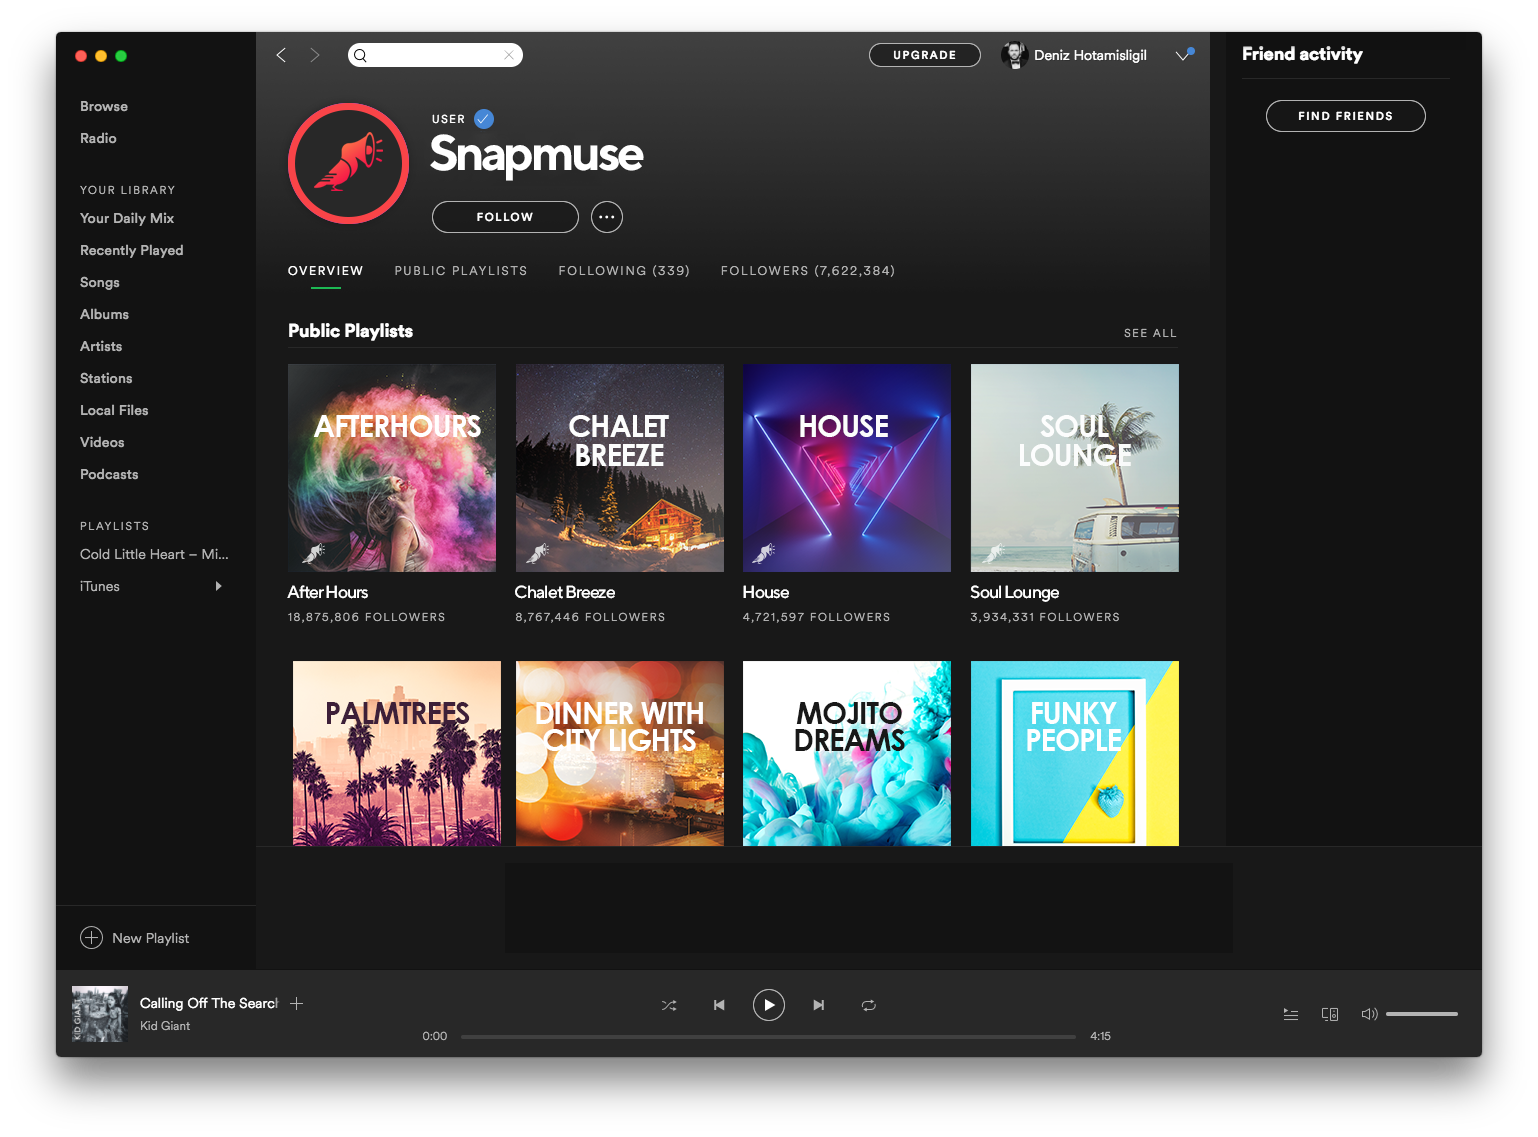This screenshot has width=1538, height=1137.
Task: Open Your Daily Mix
Action: [x=127, y=218]
